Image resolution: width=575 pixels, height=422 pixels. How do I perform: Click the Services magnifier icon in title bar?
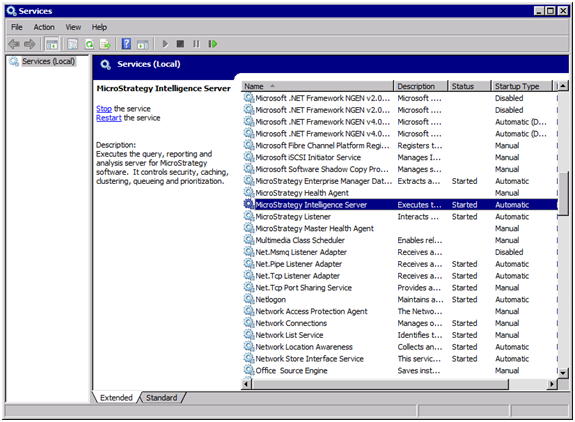(x=12, y=11)
